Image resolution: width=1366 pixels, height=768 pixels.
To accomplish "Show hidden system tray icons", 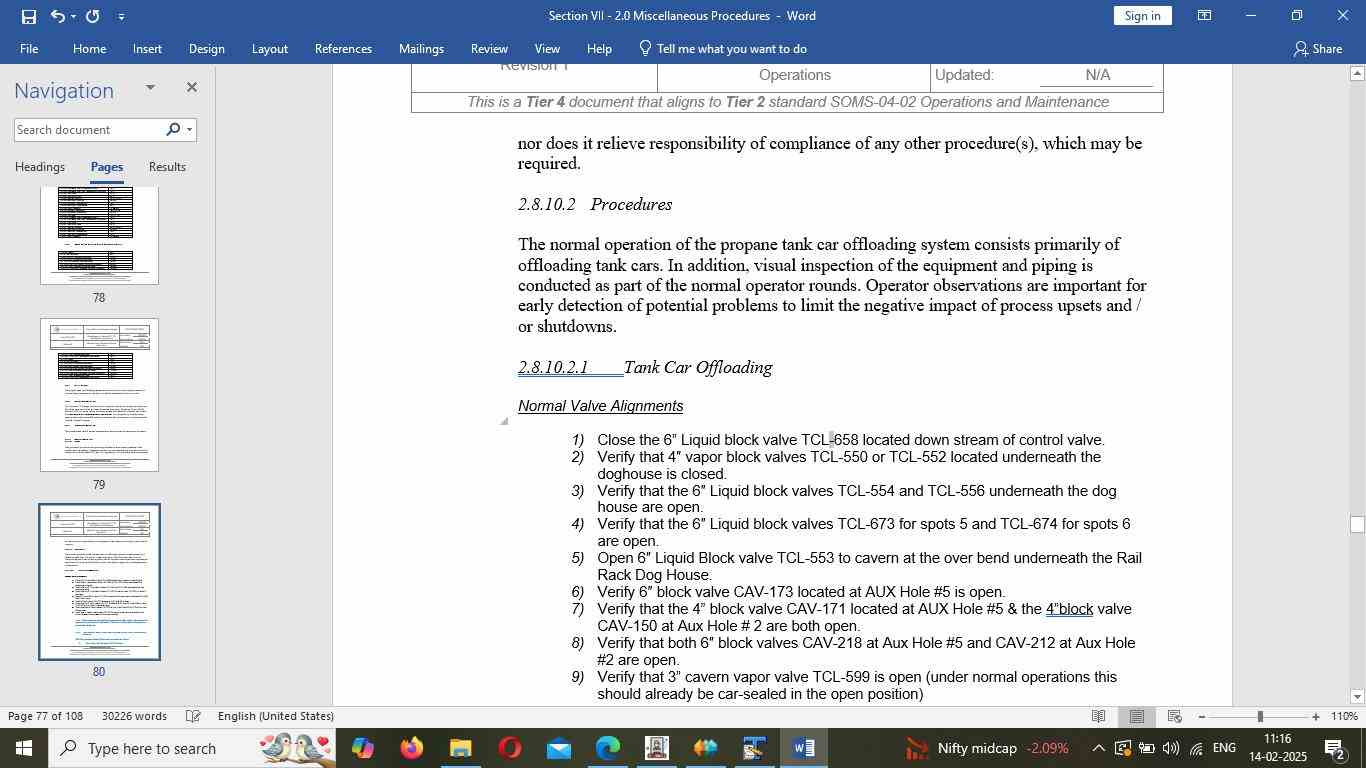I will (x=1098, y=748).
